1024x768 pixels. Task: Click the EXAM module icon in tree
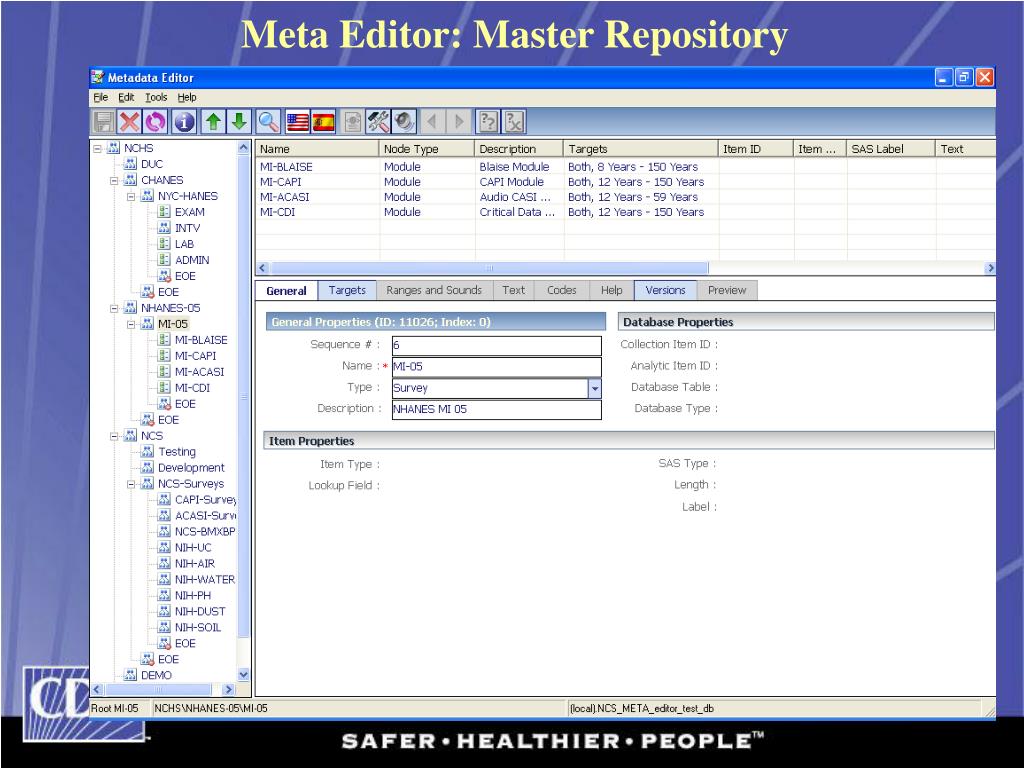click(164, 212)
